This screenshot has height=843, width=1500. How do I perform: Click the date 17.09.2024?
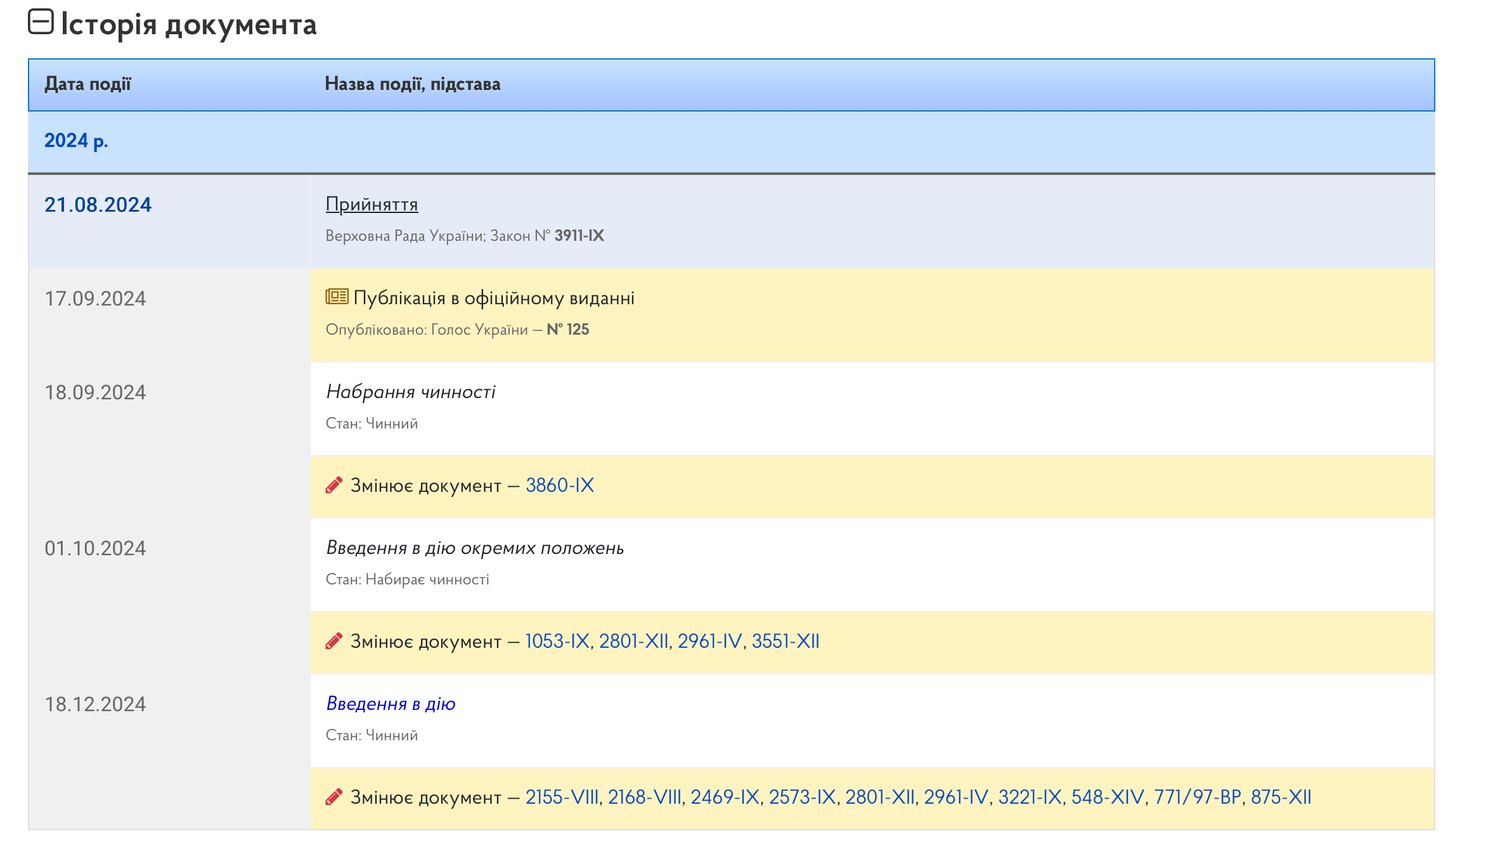pyautogui.click(x=95, y=299)
